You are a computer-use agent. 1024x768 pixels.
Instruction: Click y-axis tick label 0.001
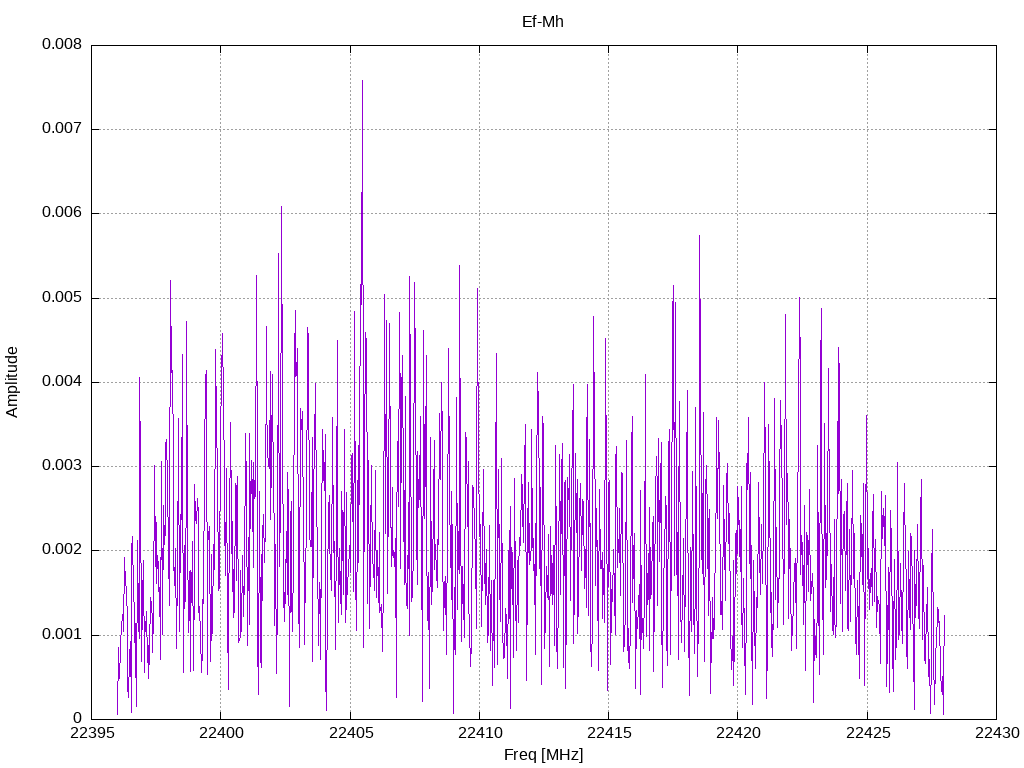pyautogui.click(x=62, y=634)
